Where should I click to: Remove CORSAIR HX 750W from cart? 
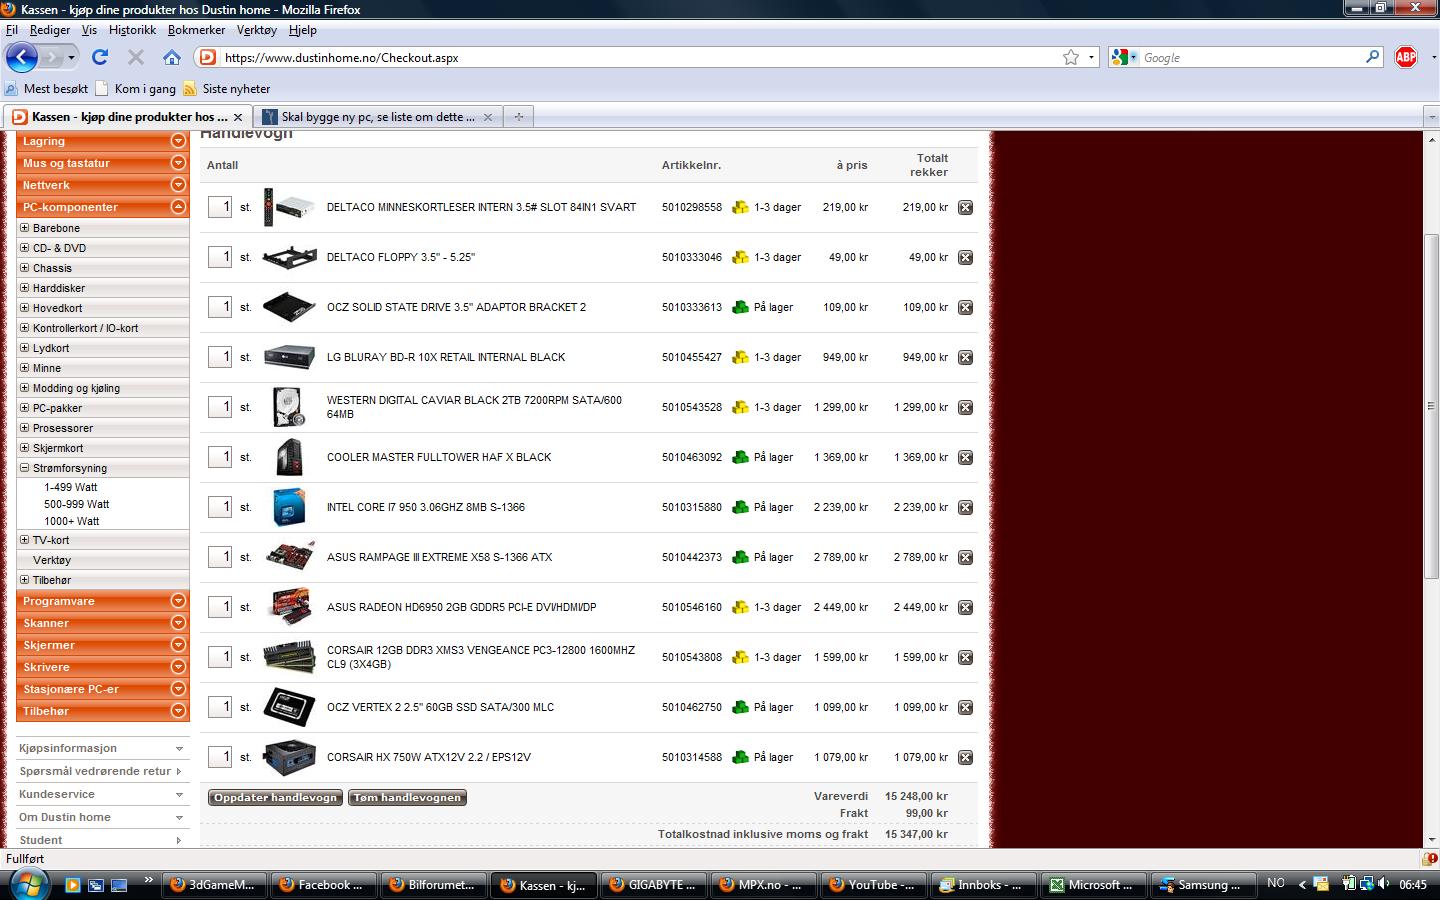[x=965, y=758]
